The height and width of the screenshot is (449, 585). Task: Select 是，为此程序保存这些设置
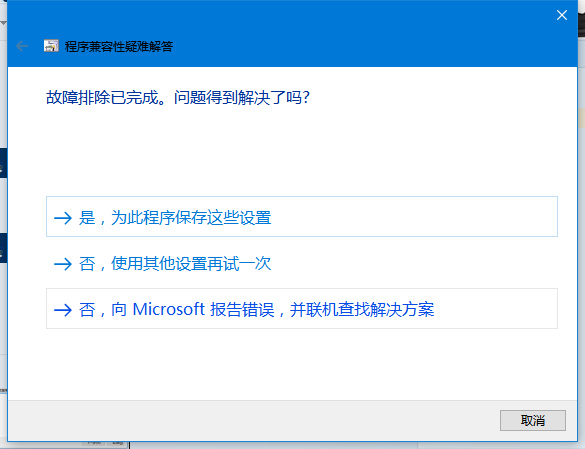tap(302, 216)
